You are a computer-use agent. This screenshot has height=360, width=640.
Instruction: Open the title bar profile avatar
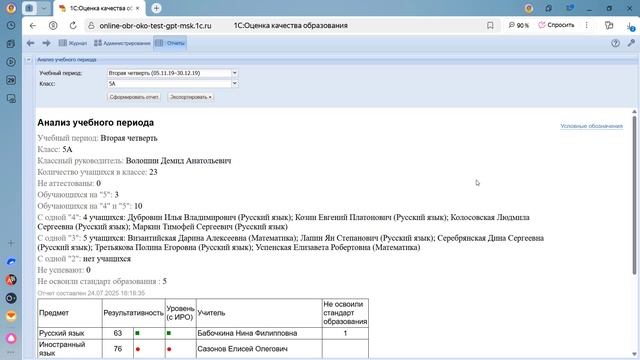tap(529, 8)
